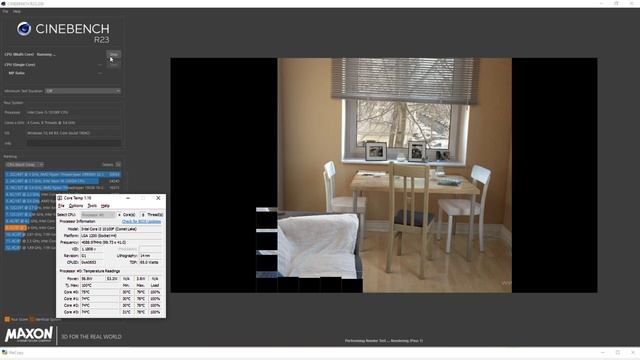Close the bottom bar window
This screenshot has height=360, width=640.
[x=633, y=352]
